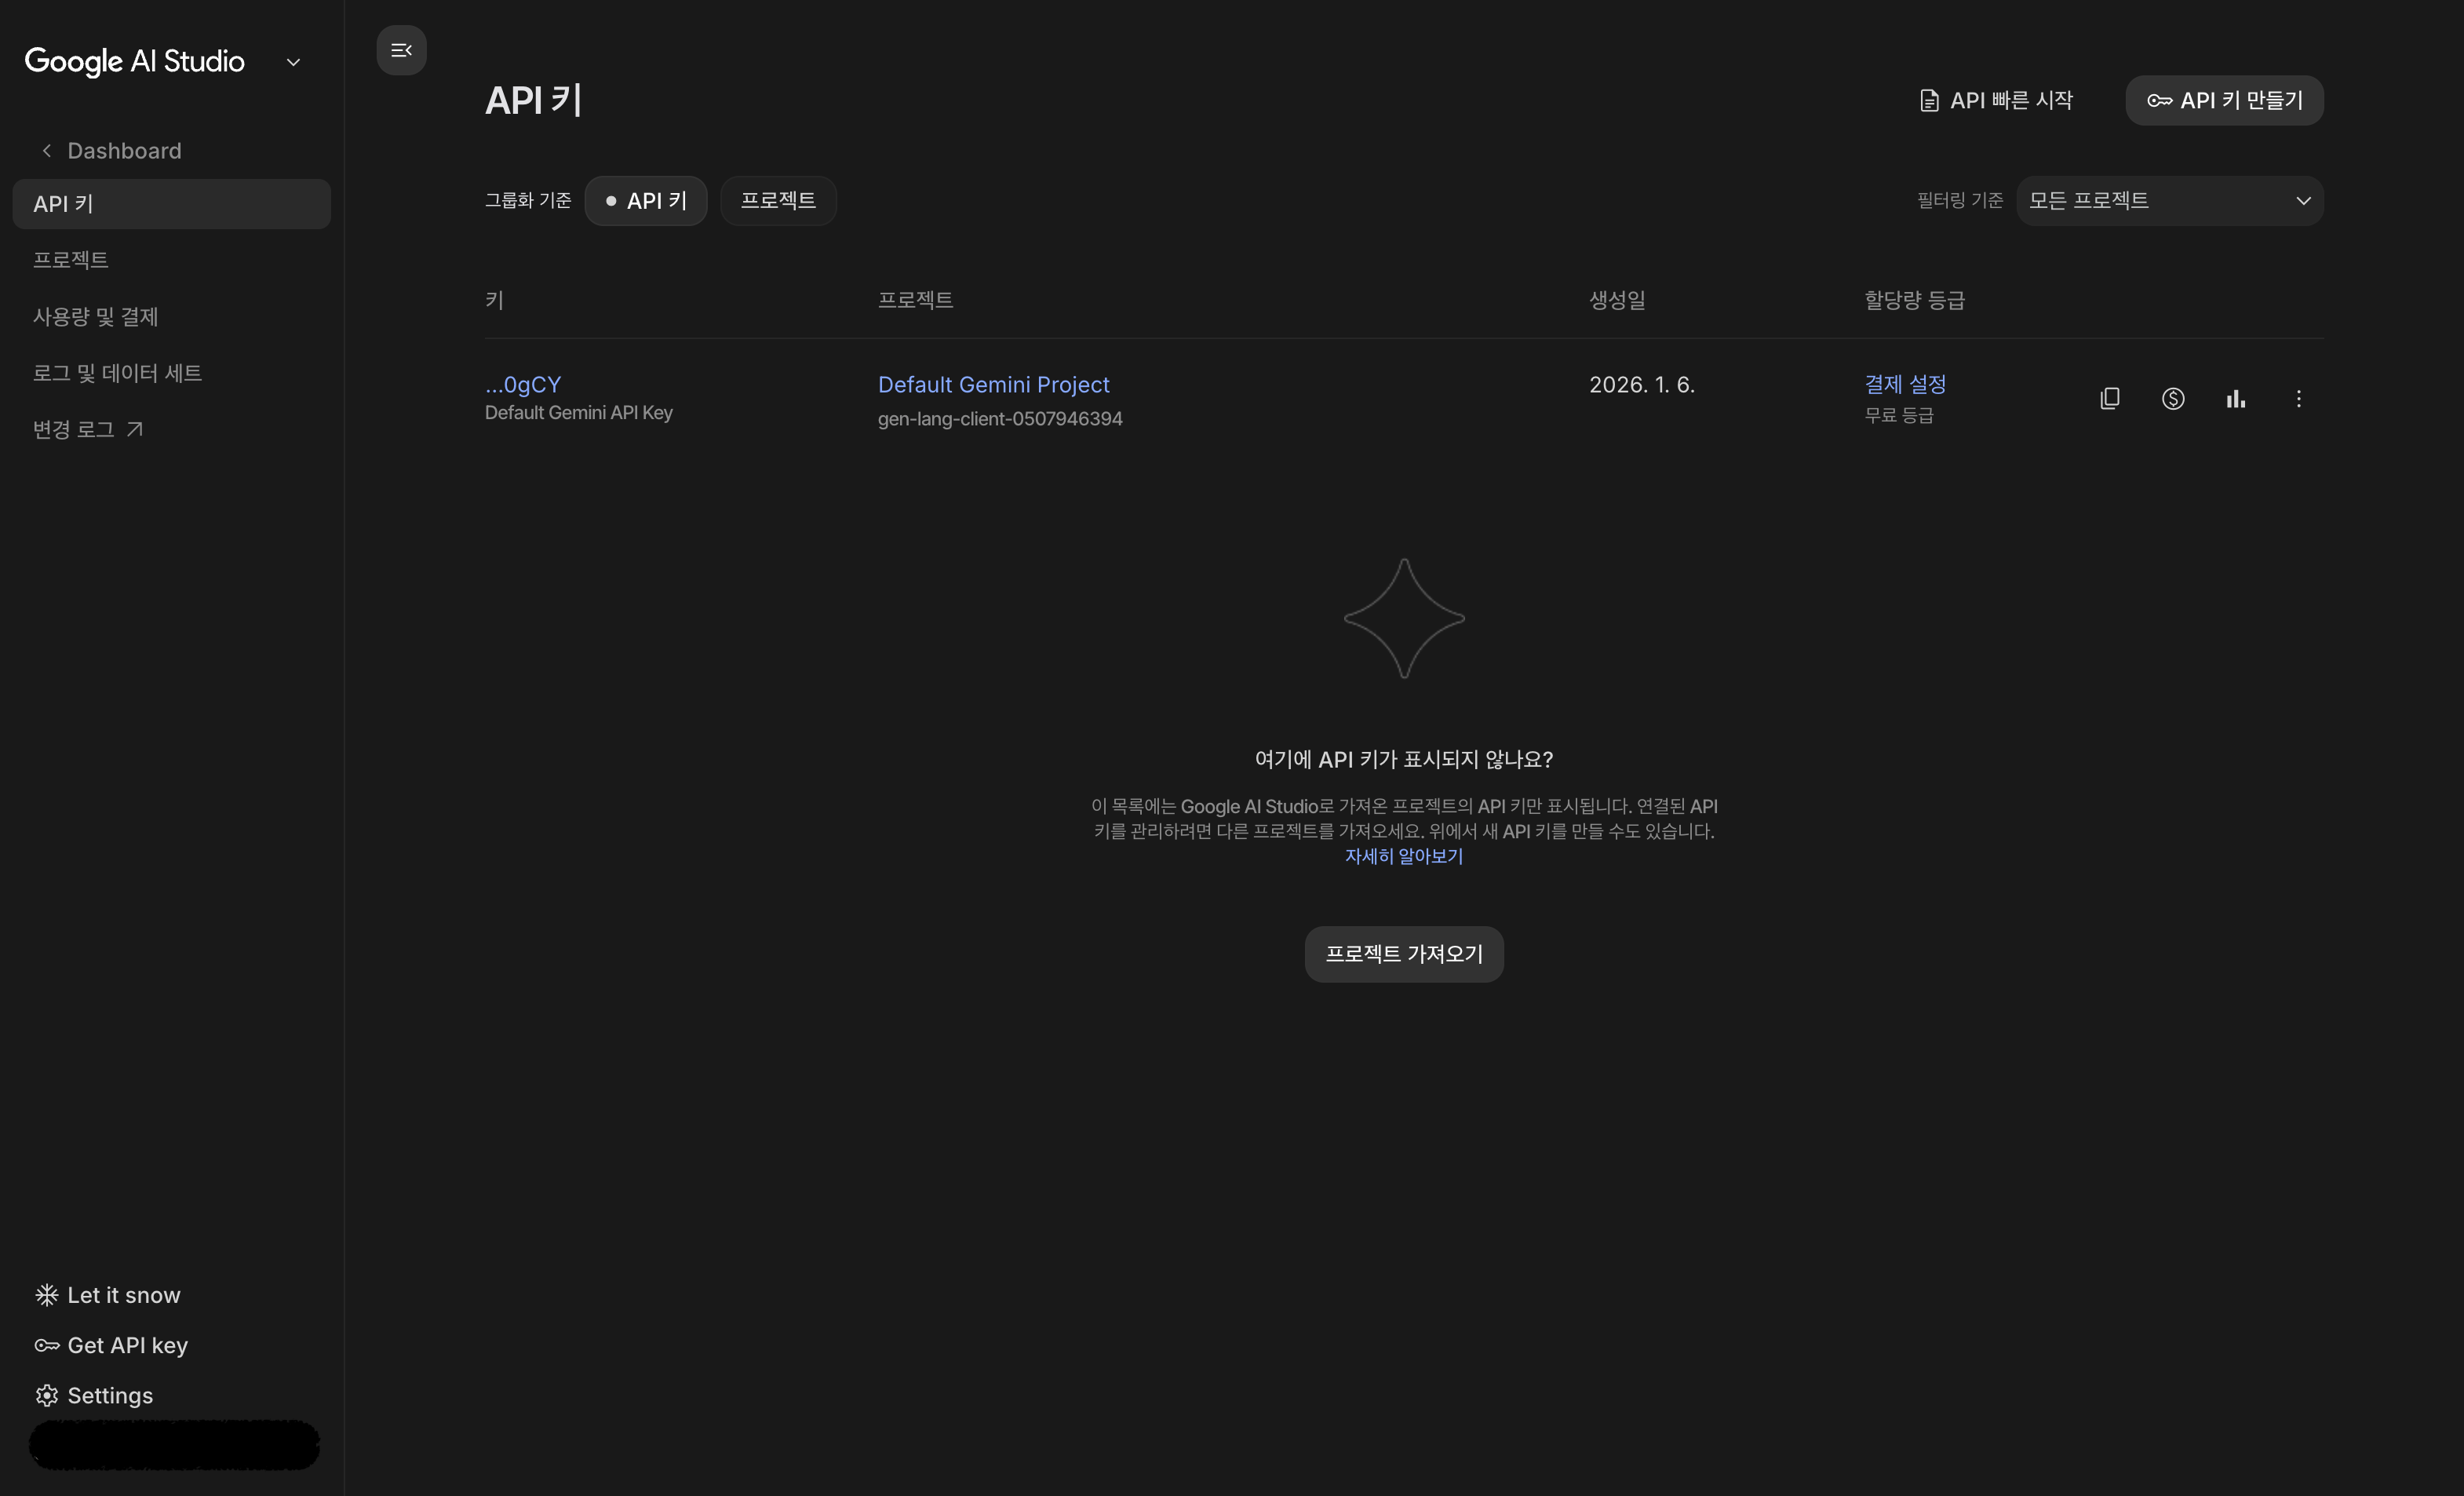Screen dimensions: 2464x1496
Task: Copy the ...0gCY API key
Action: point(2110,399)
